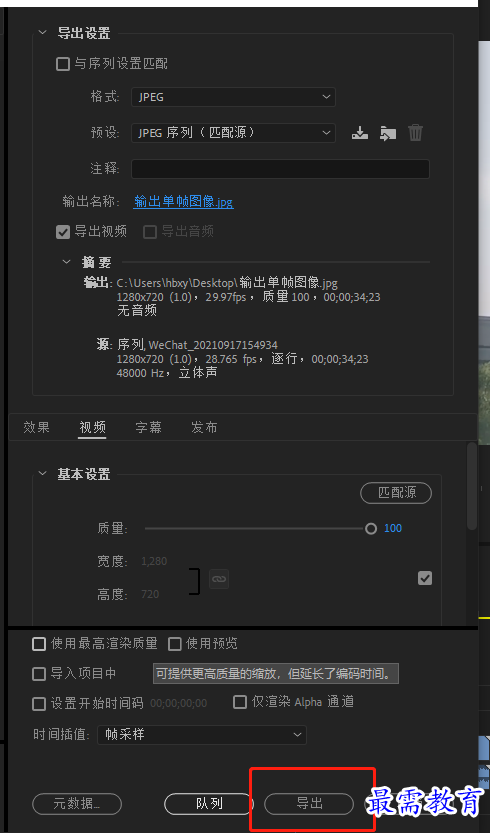
Task: Enable the Use Previews checkbox
Action: 174,644
